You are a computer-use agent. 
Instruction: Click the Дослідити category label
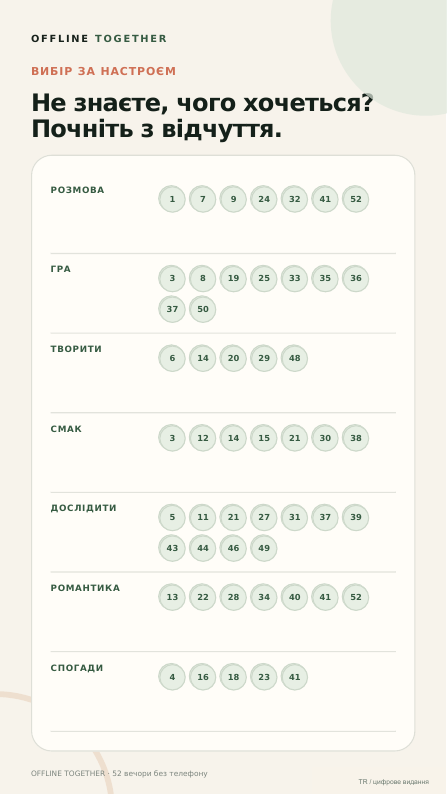(x=84, y=508)
